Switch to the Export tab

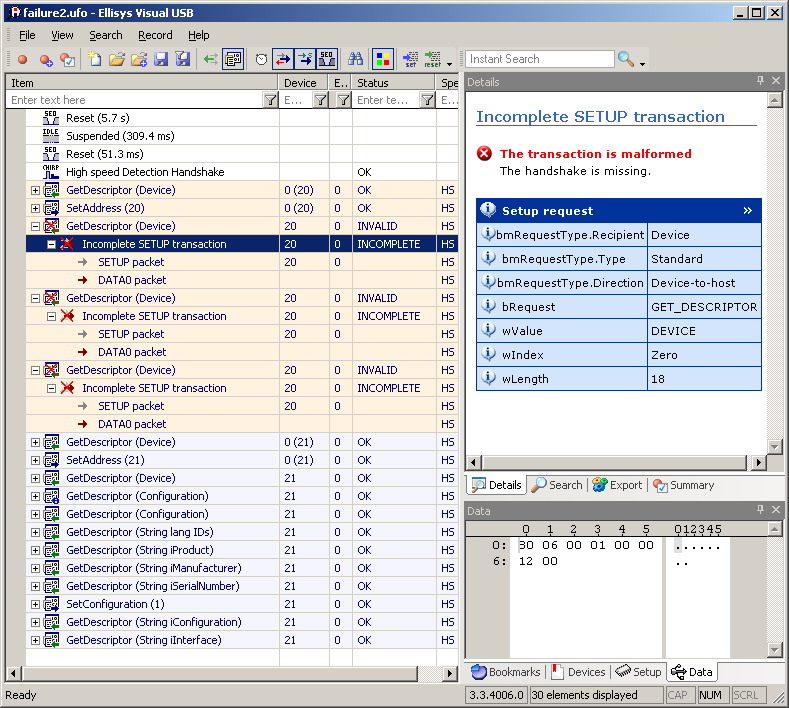[x=617, y=485]
